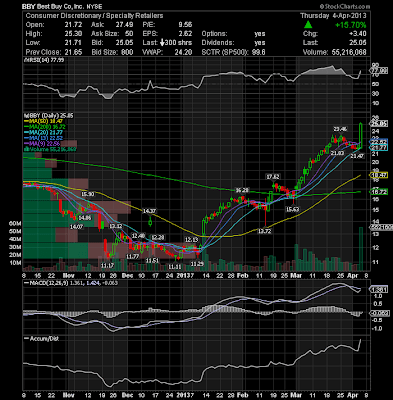Click the VWAP value 24.20
Screen dimensions: 393x400
pyautogui.click(x=183, y=52)
